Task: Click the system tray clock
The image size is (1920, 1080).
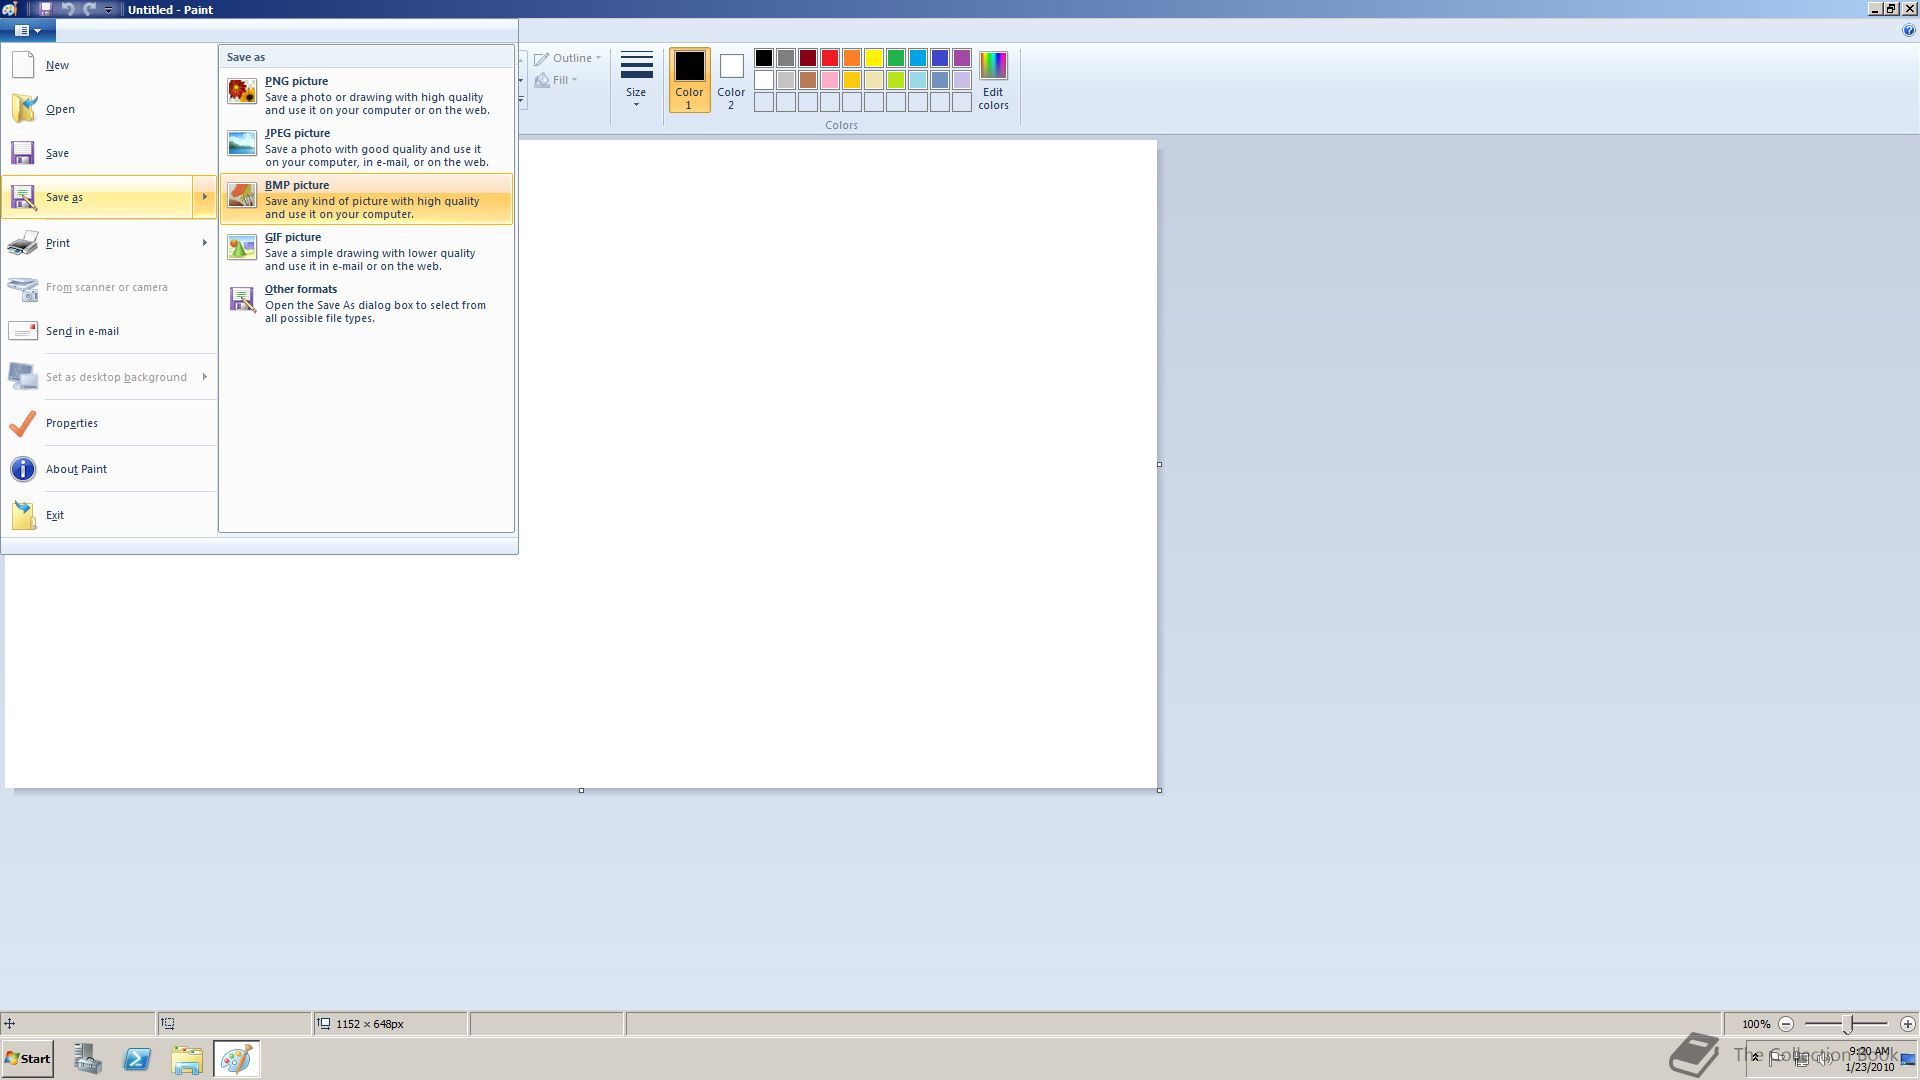Action: point(1870,1059)
